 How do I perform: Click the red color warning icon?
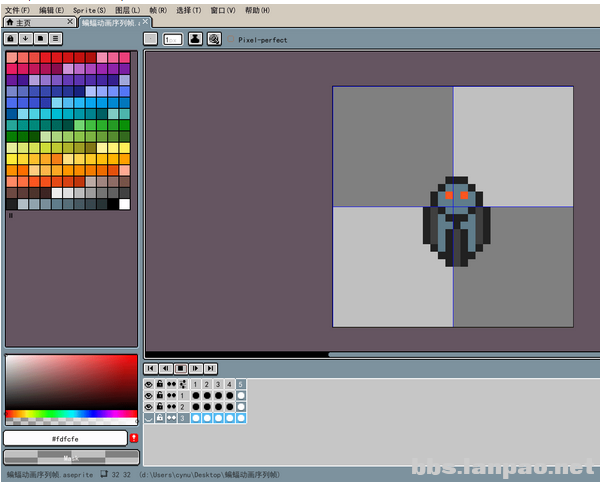point(134,438)
